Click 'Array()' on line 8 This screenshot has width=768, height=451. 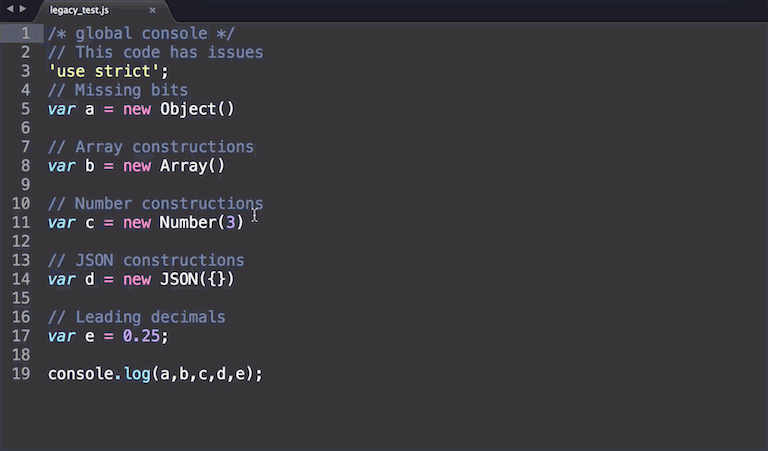(192, 166)
